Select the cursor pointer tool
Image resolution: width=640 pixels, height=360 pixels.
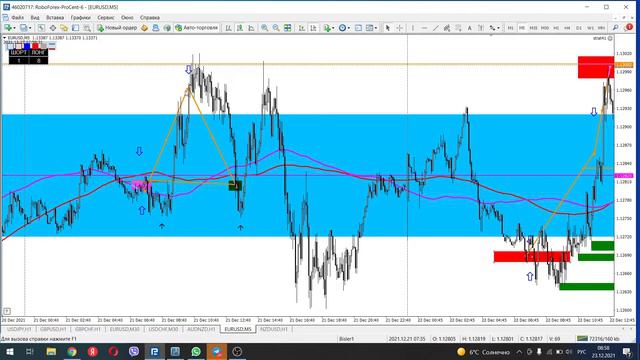pos(387,28)
